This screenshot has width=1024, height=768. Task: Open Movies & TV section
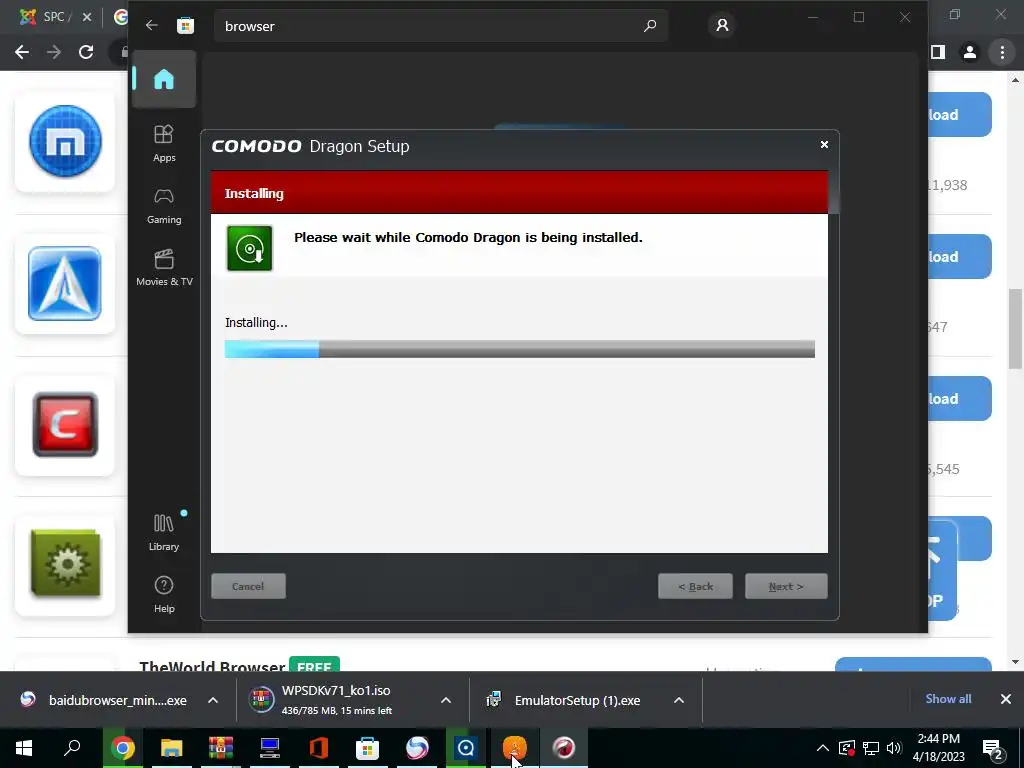[164, 268]
